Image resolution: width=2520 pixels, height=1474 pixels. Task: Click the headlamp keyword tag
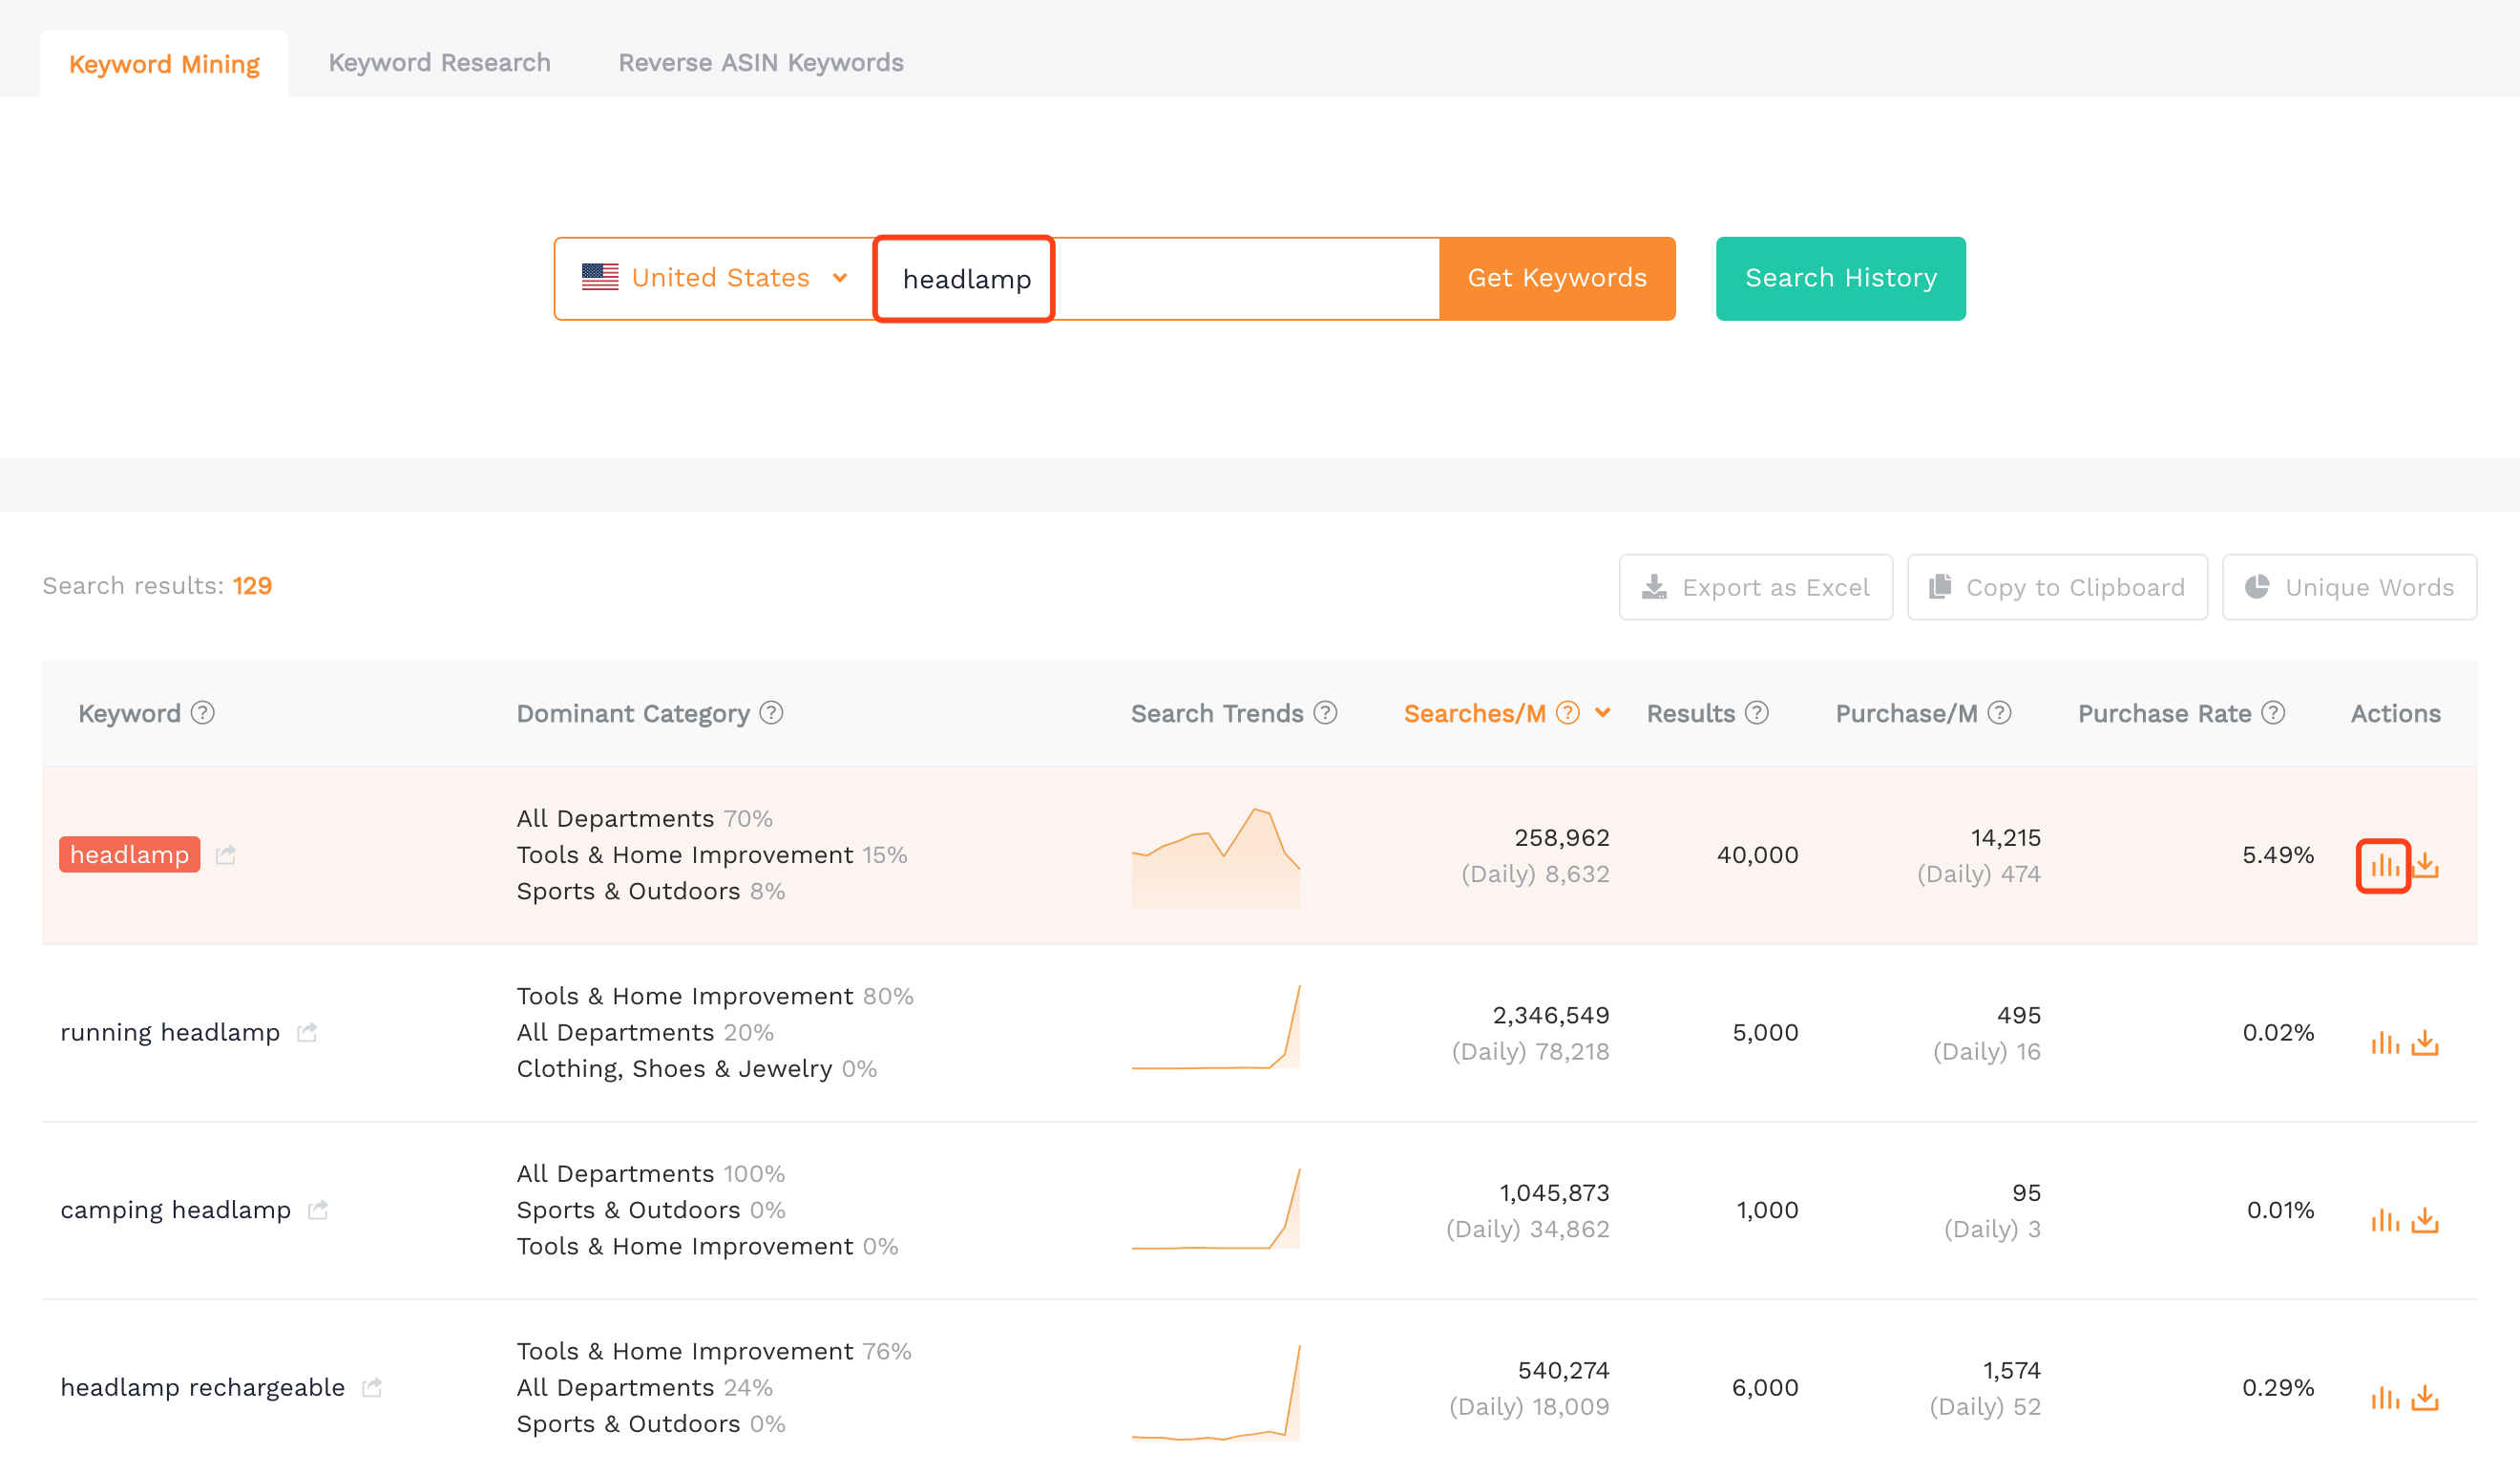pos(130,855)
